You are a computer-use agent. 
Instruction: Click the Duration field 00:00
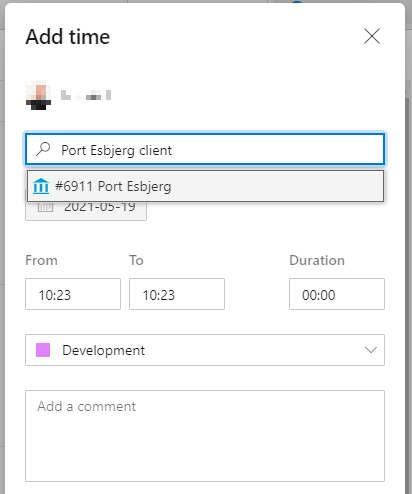coord(337,294)
